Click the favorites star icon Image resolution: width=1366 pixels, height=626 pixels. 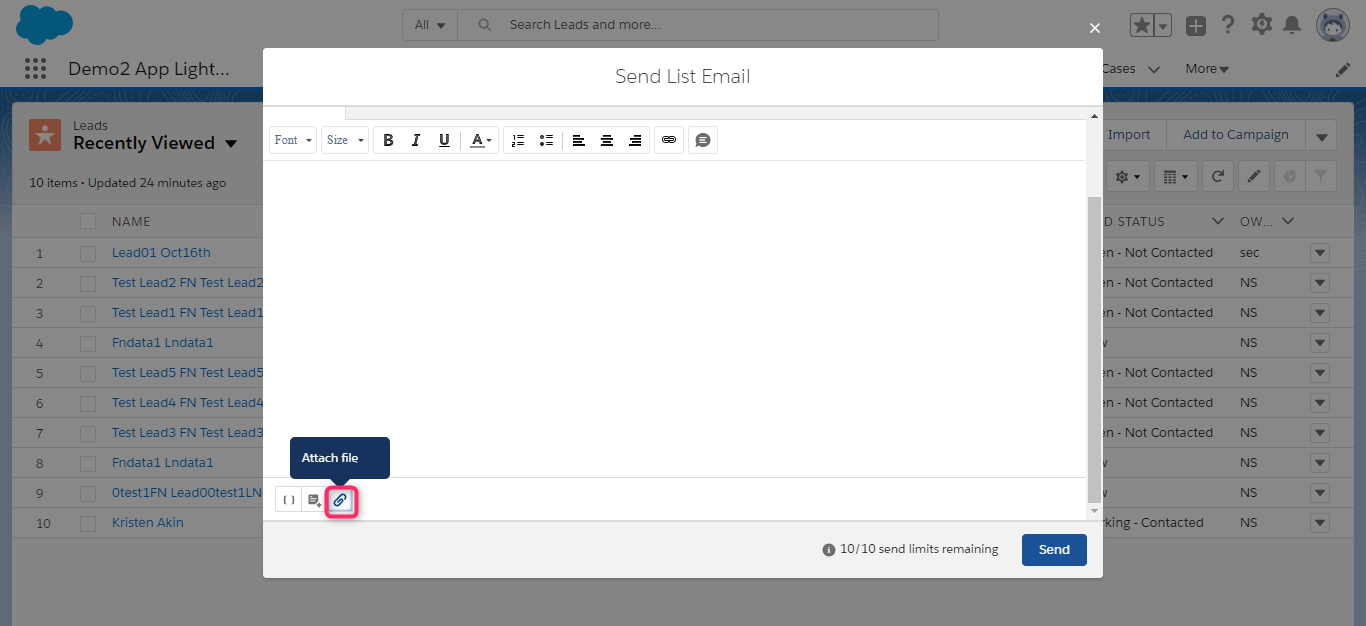[1142, 26]
